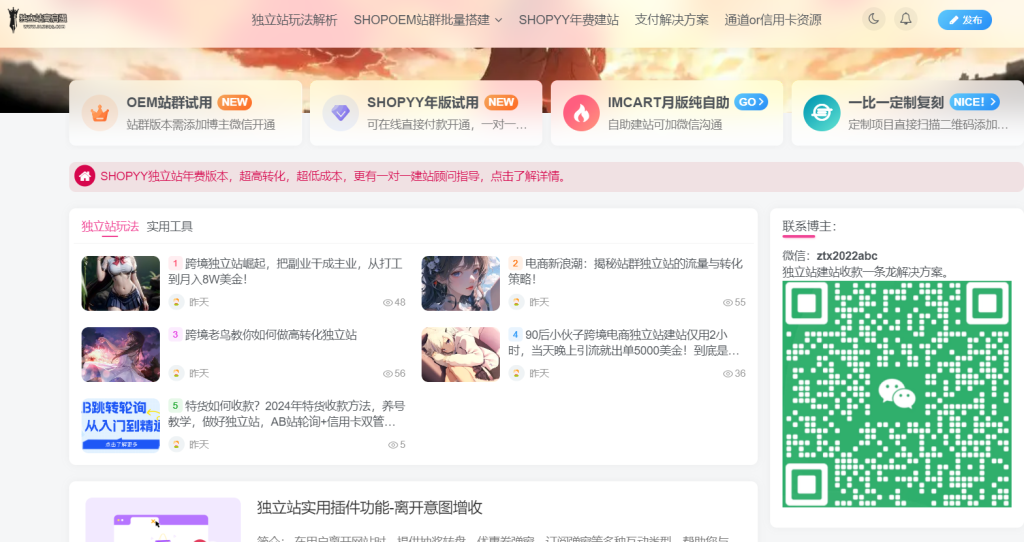Click rank badge 2 before 电商新浪潮

coord(515,263)
